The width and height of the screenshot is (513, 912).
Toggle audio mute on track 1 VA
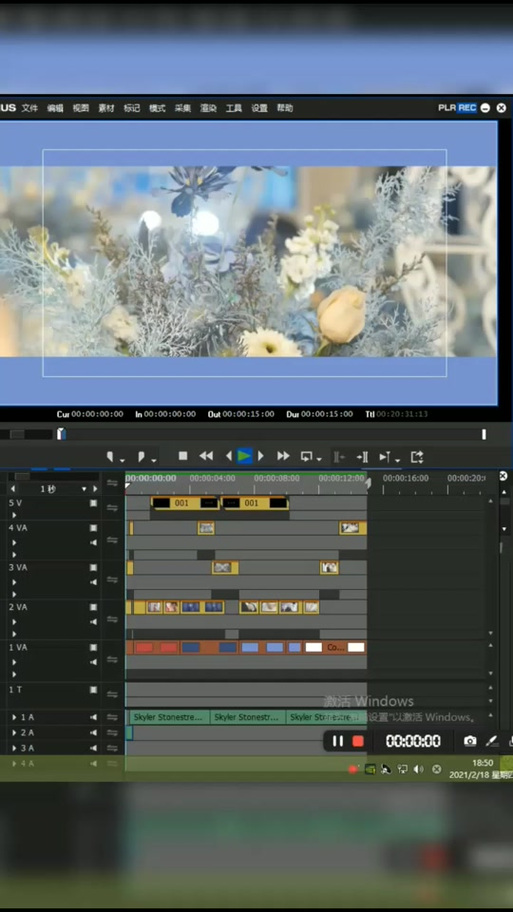(93, 662)
